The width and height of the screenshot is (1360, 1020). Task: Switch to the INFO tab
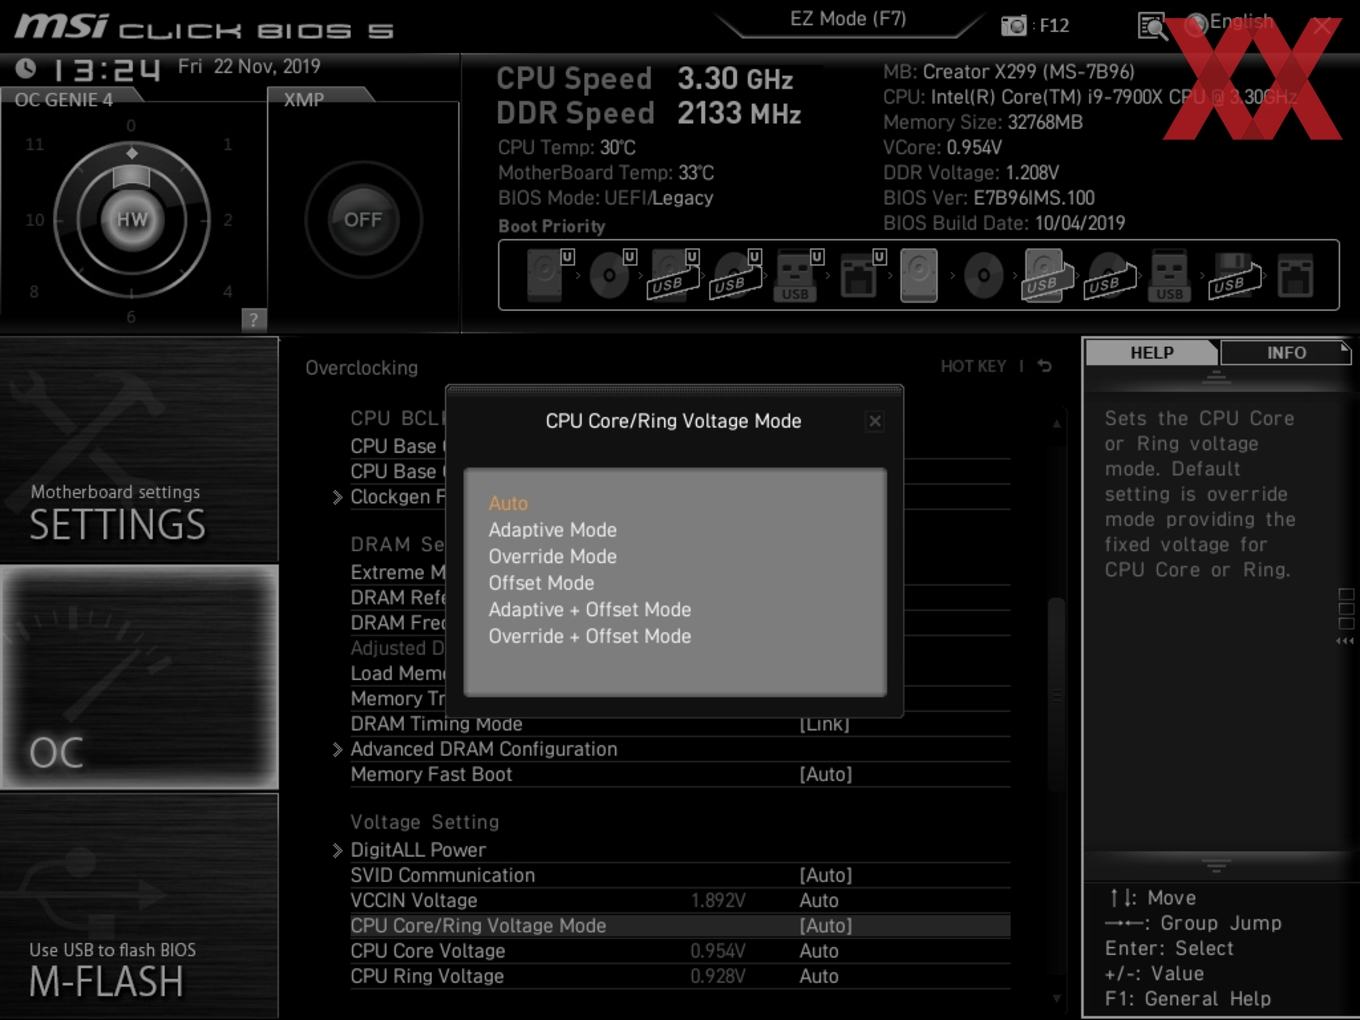[x=1286, y=353]
